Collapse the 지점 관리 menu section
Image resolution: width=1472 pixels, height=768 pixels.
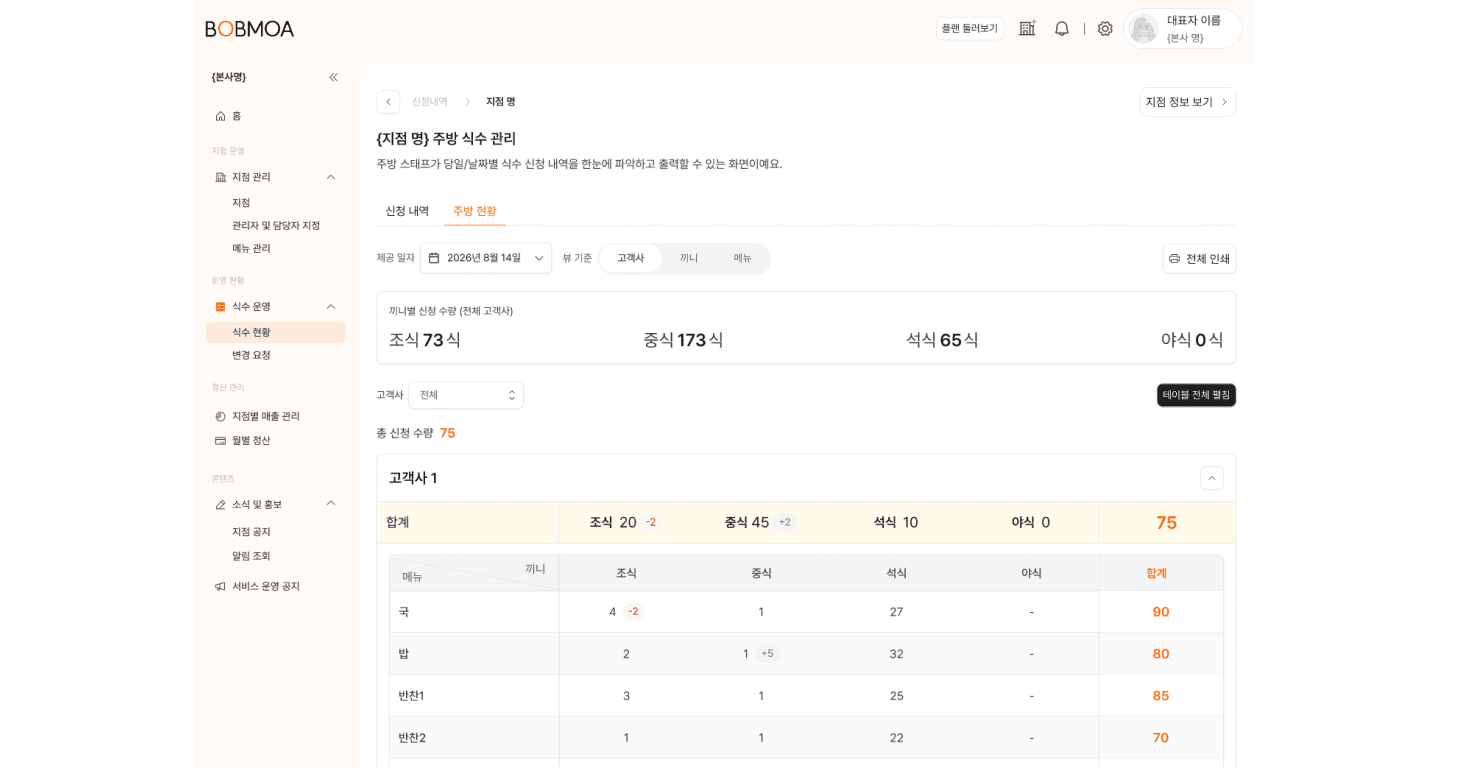click(x=331, y=177)
